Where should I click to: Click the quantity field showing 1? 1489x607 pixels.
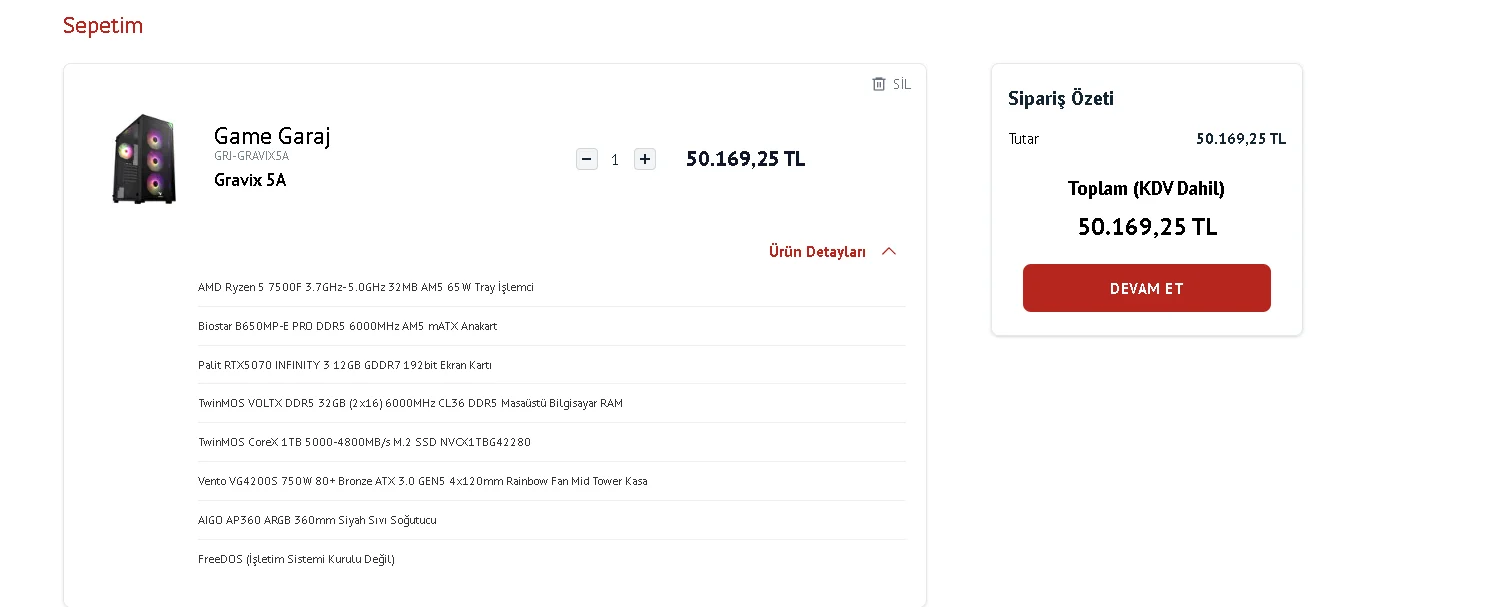tap(615, 160)
